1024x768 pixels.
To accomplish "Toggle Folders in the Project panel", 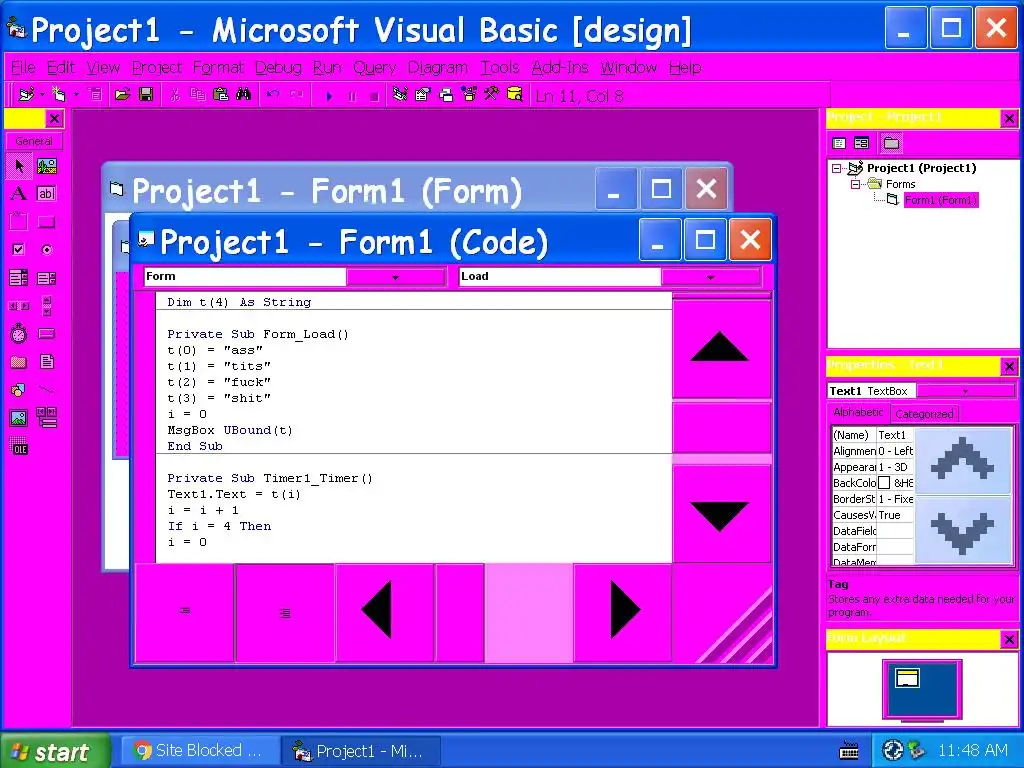I will 891,143.
